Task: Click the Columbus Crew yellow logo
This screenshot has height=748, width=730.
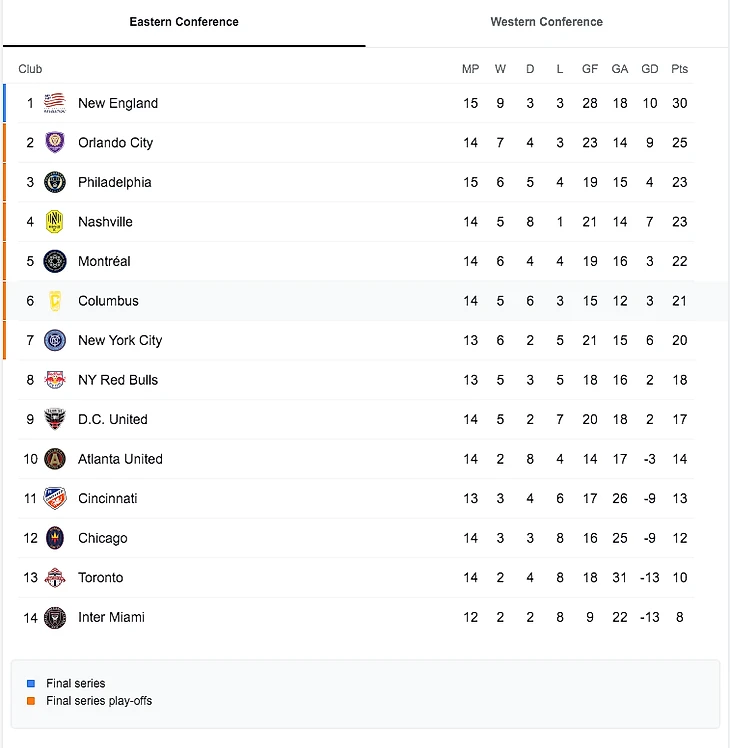Action: click(55, 301)
